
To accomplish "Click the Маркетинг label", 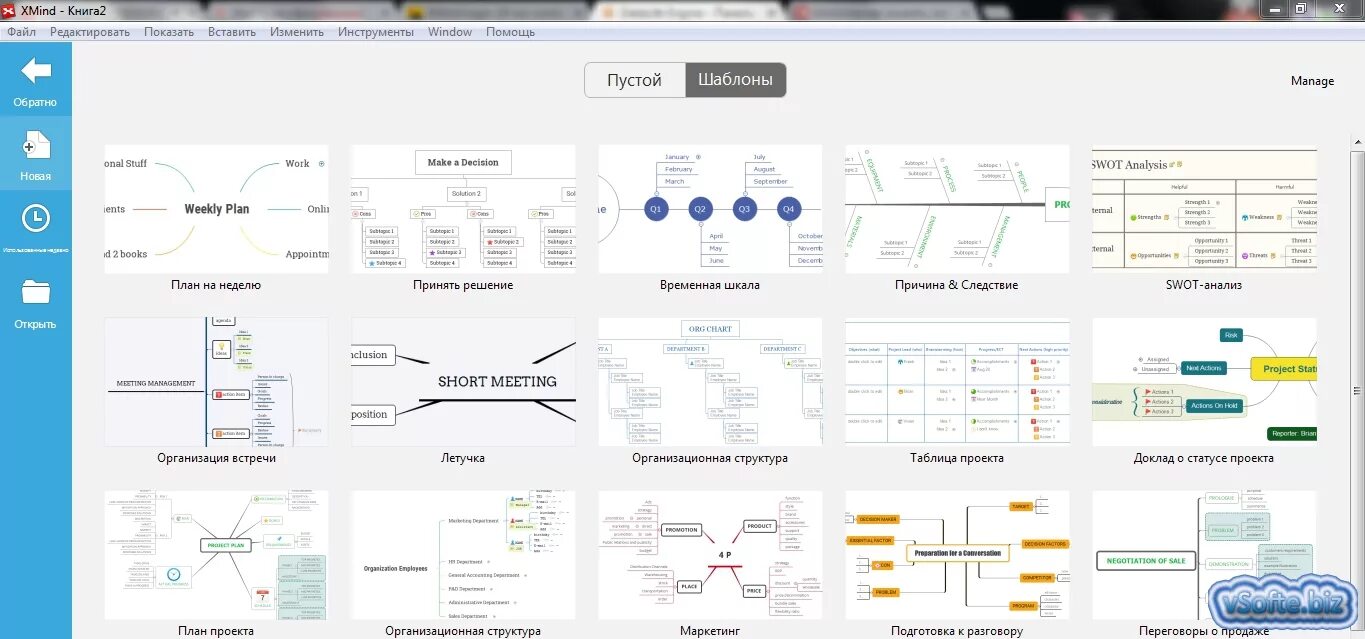I will pos(710,631).
